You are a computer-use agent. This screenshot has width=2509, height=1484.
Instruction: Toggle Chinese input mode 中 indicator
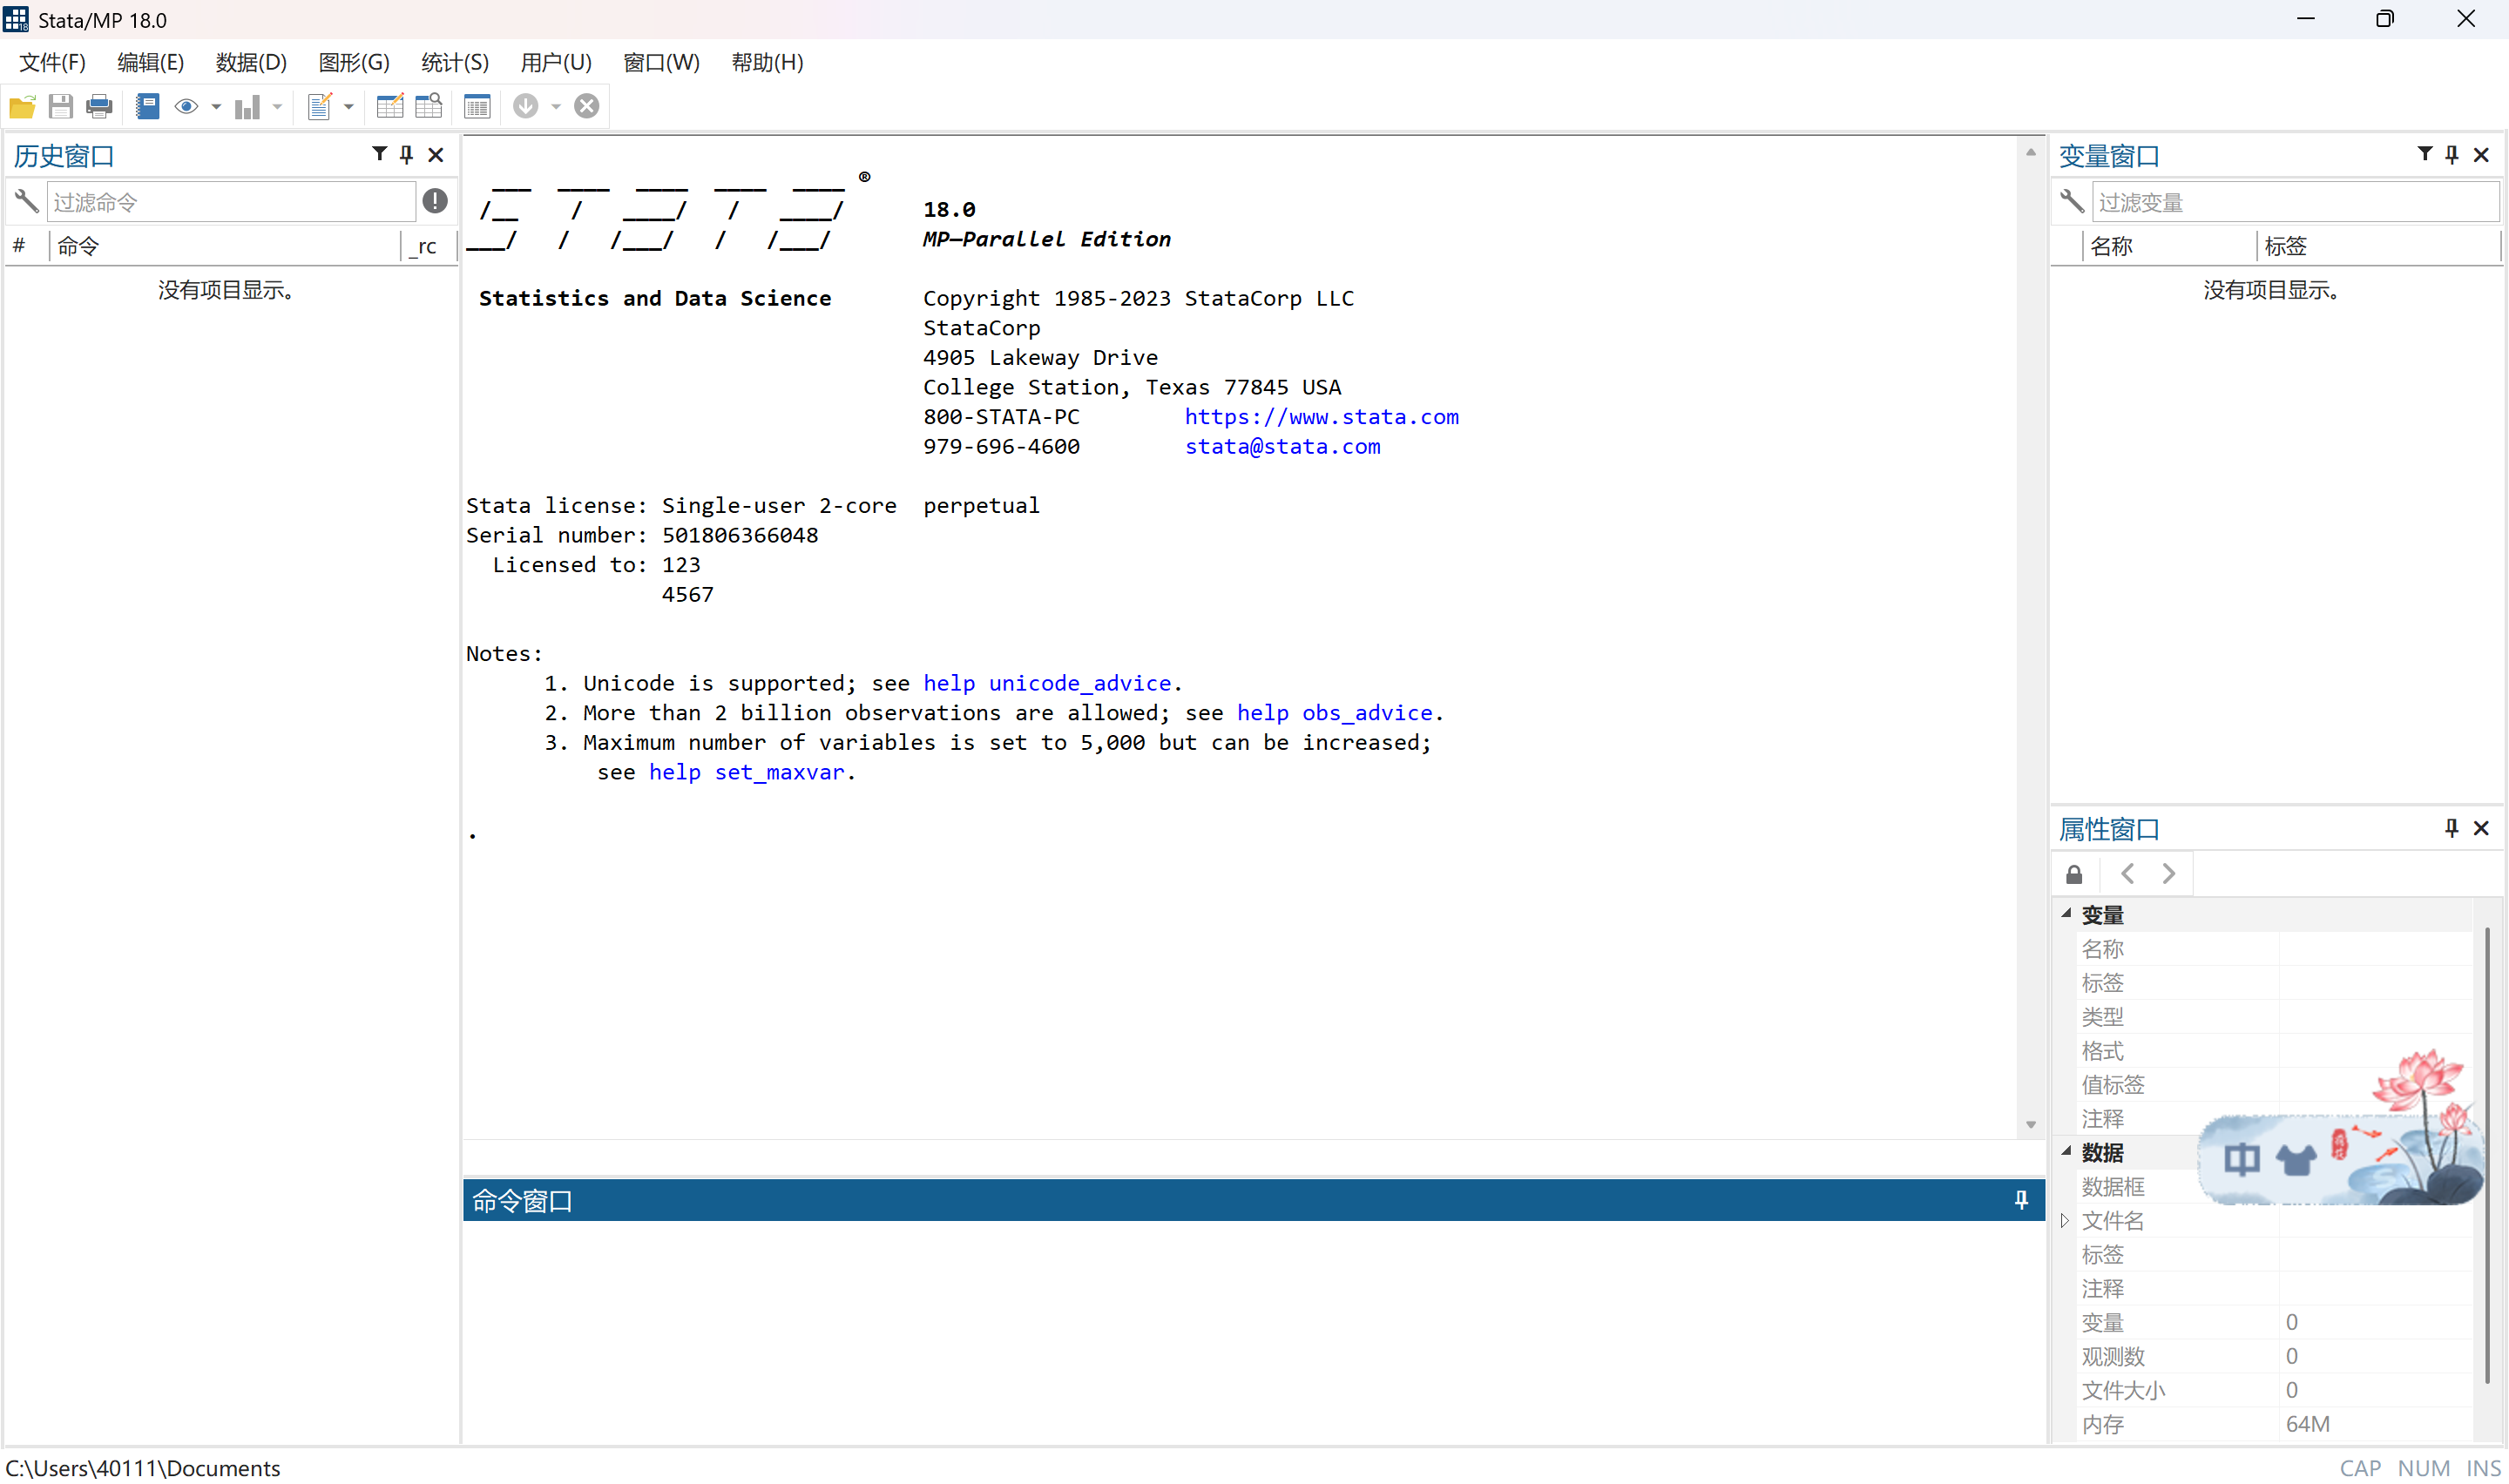(2242, 1159)
